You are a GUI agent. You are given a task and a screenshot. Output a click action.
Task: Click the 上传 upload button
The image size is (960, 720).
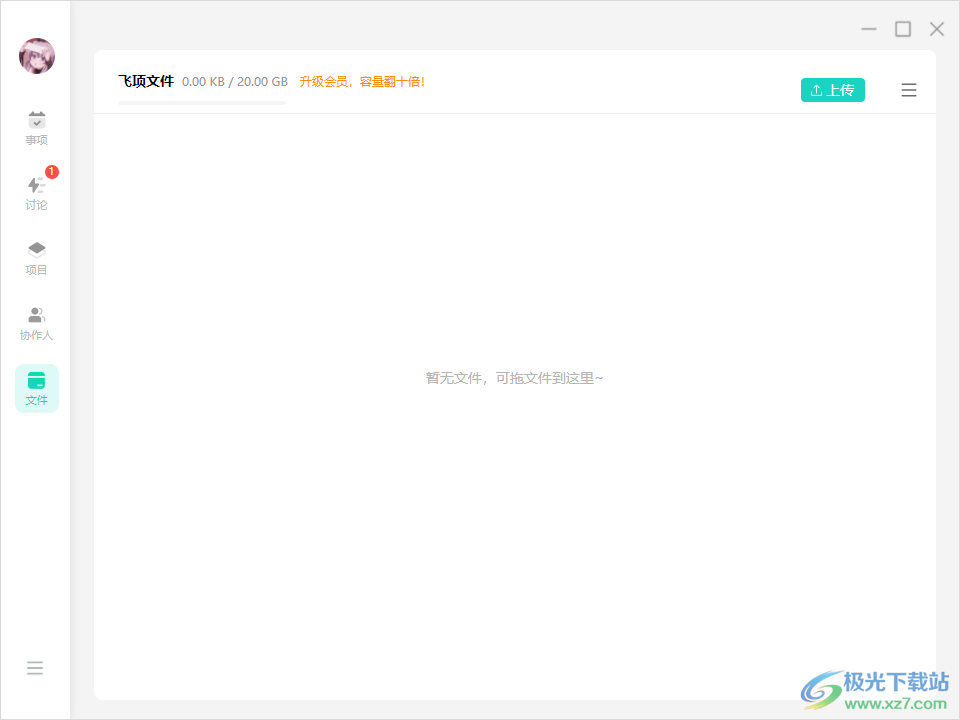832,90
